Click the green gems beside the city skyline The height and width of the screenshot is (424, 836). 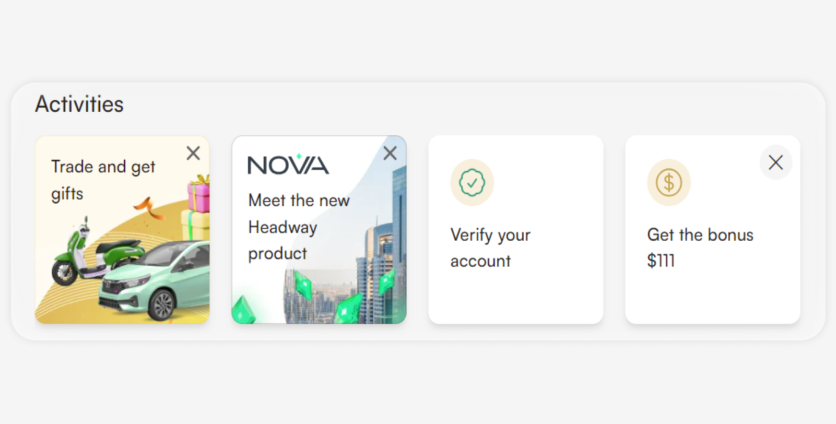point(352,306)
